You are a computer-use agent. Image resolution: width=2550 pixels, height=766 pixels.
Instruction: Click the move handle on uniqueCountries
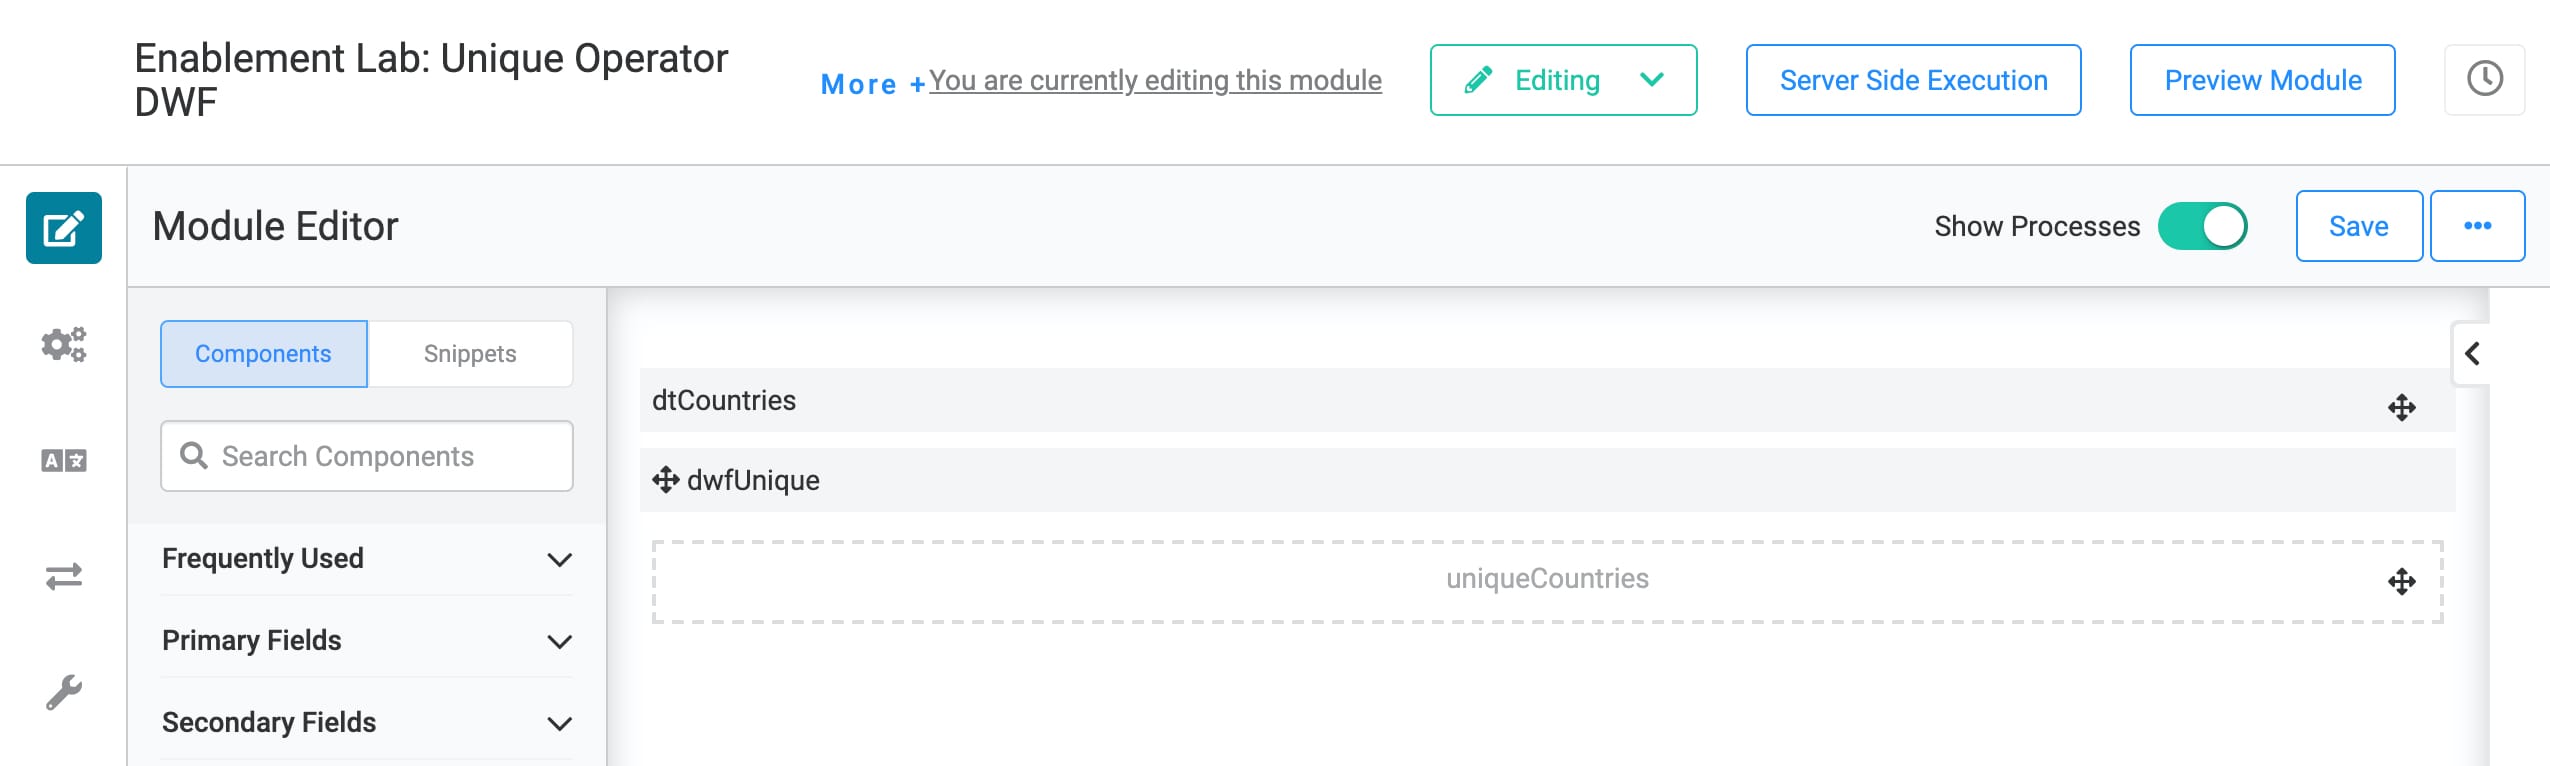click(x=2402, y=581)
